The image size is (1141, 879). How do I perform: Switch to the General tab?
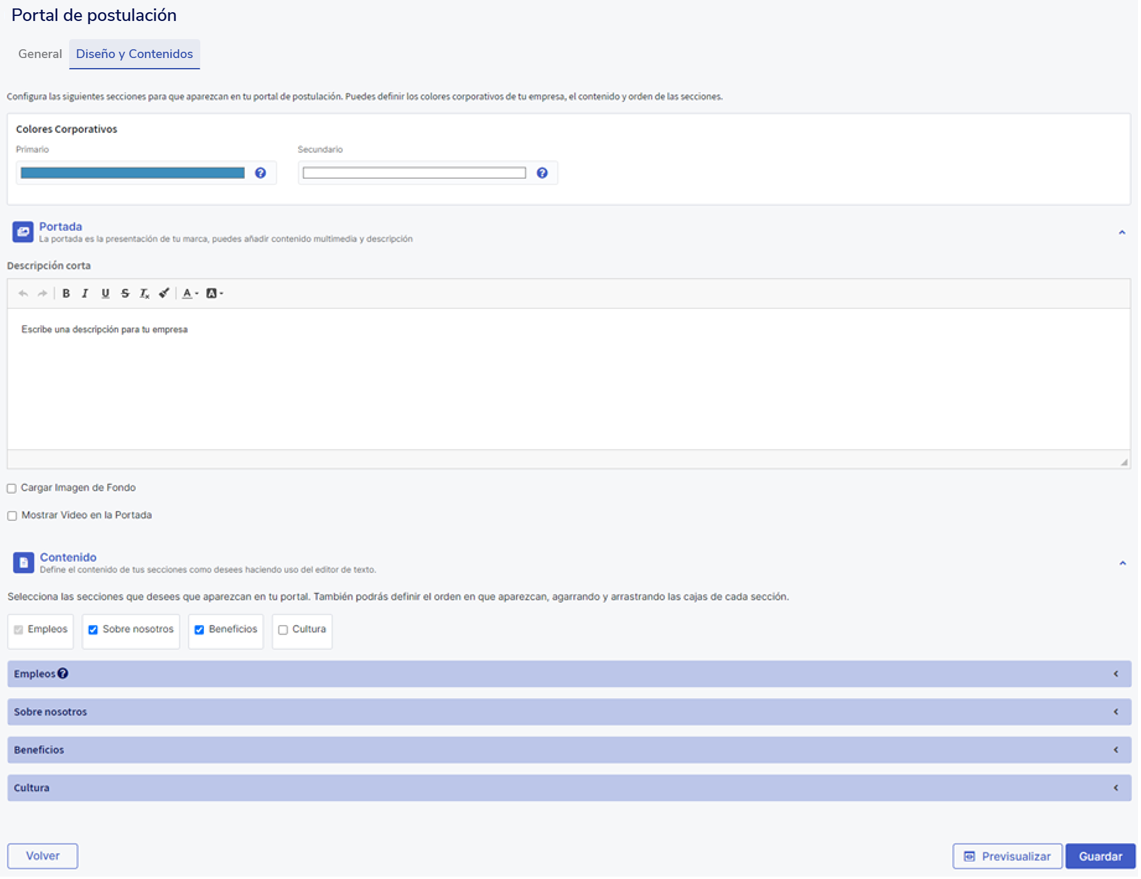pos(40,54)
